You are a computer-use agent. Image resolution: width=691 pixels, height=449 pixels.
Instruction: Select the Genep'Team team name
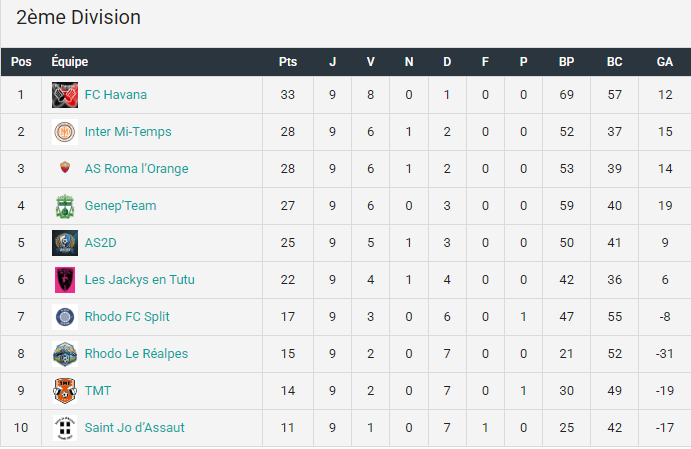pyautogui.click(x=120, y=206)
